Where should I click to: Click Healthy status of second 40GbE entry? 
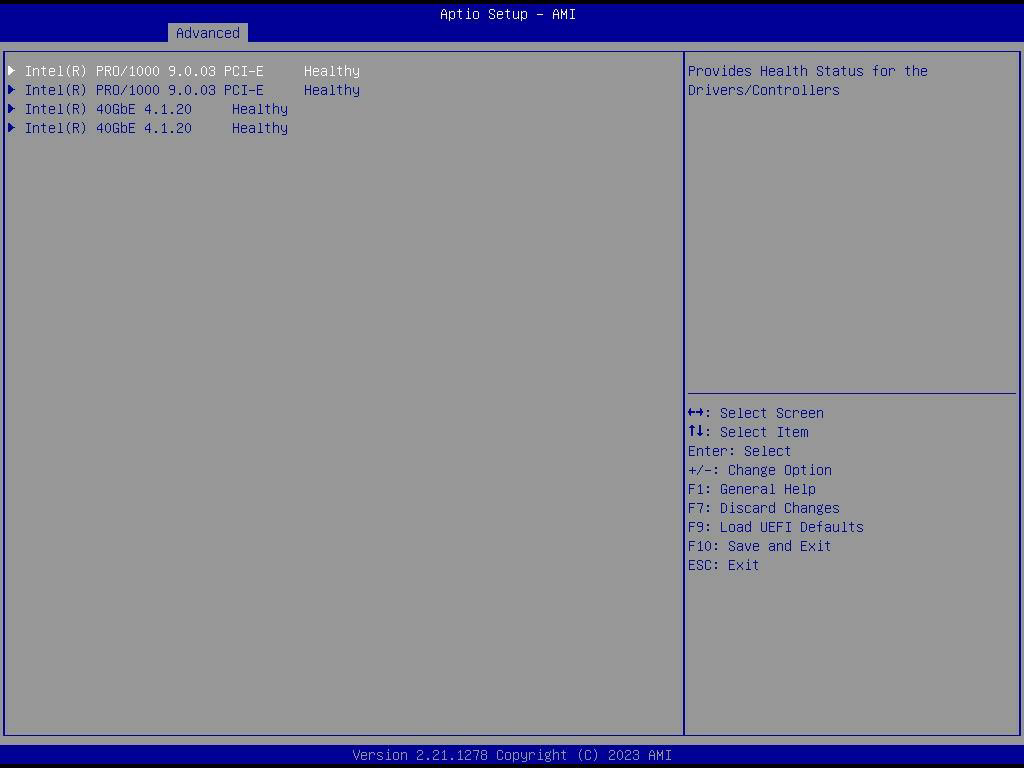click(x=259, y=128)
